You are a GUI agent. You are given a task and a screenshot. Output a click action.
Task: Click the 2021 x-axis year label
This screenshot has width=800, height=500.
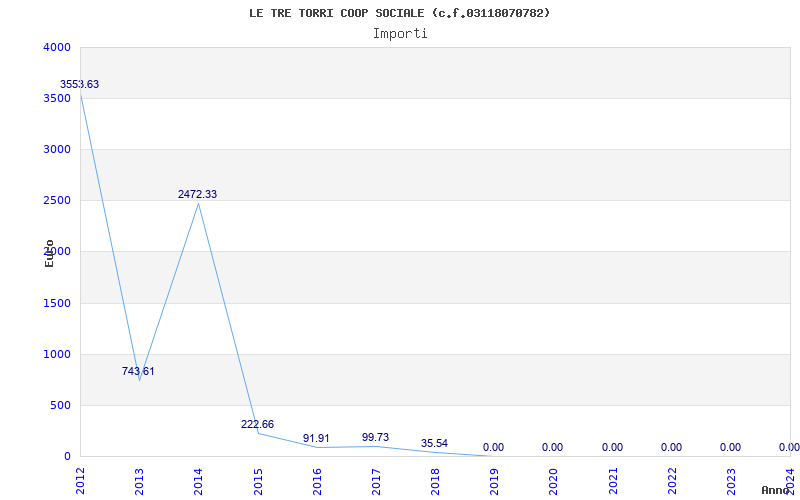(614, 482)
